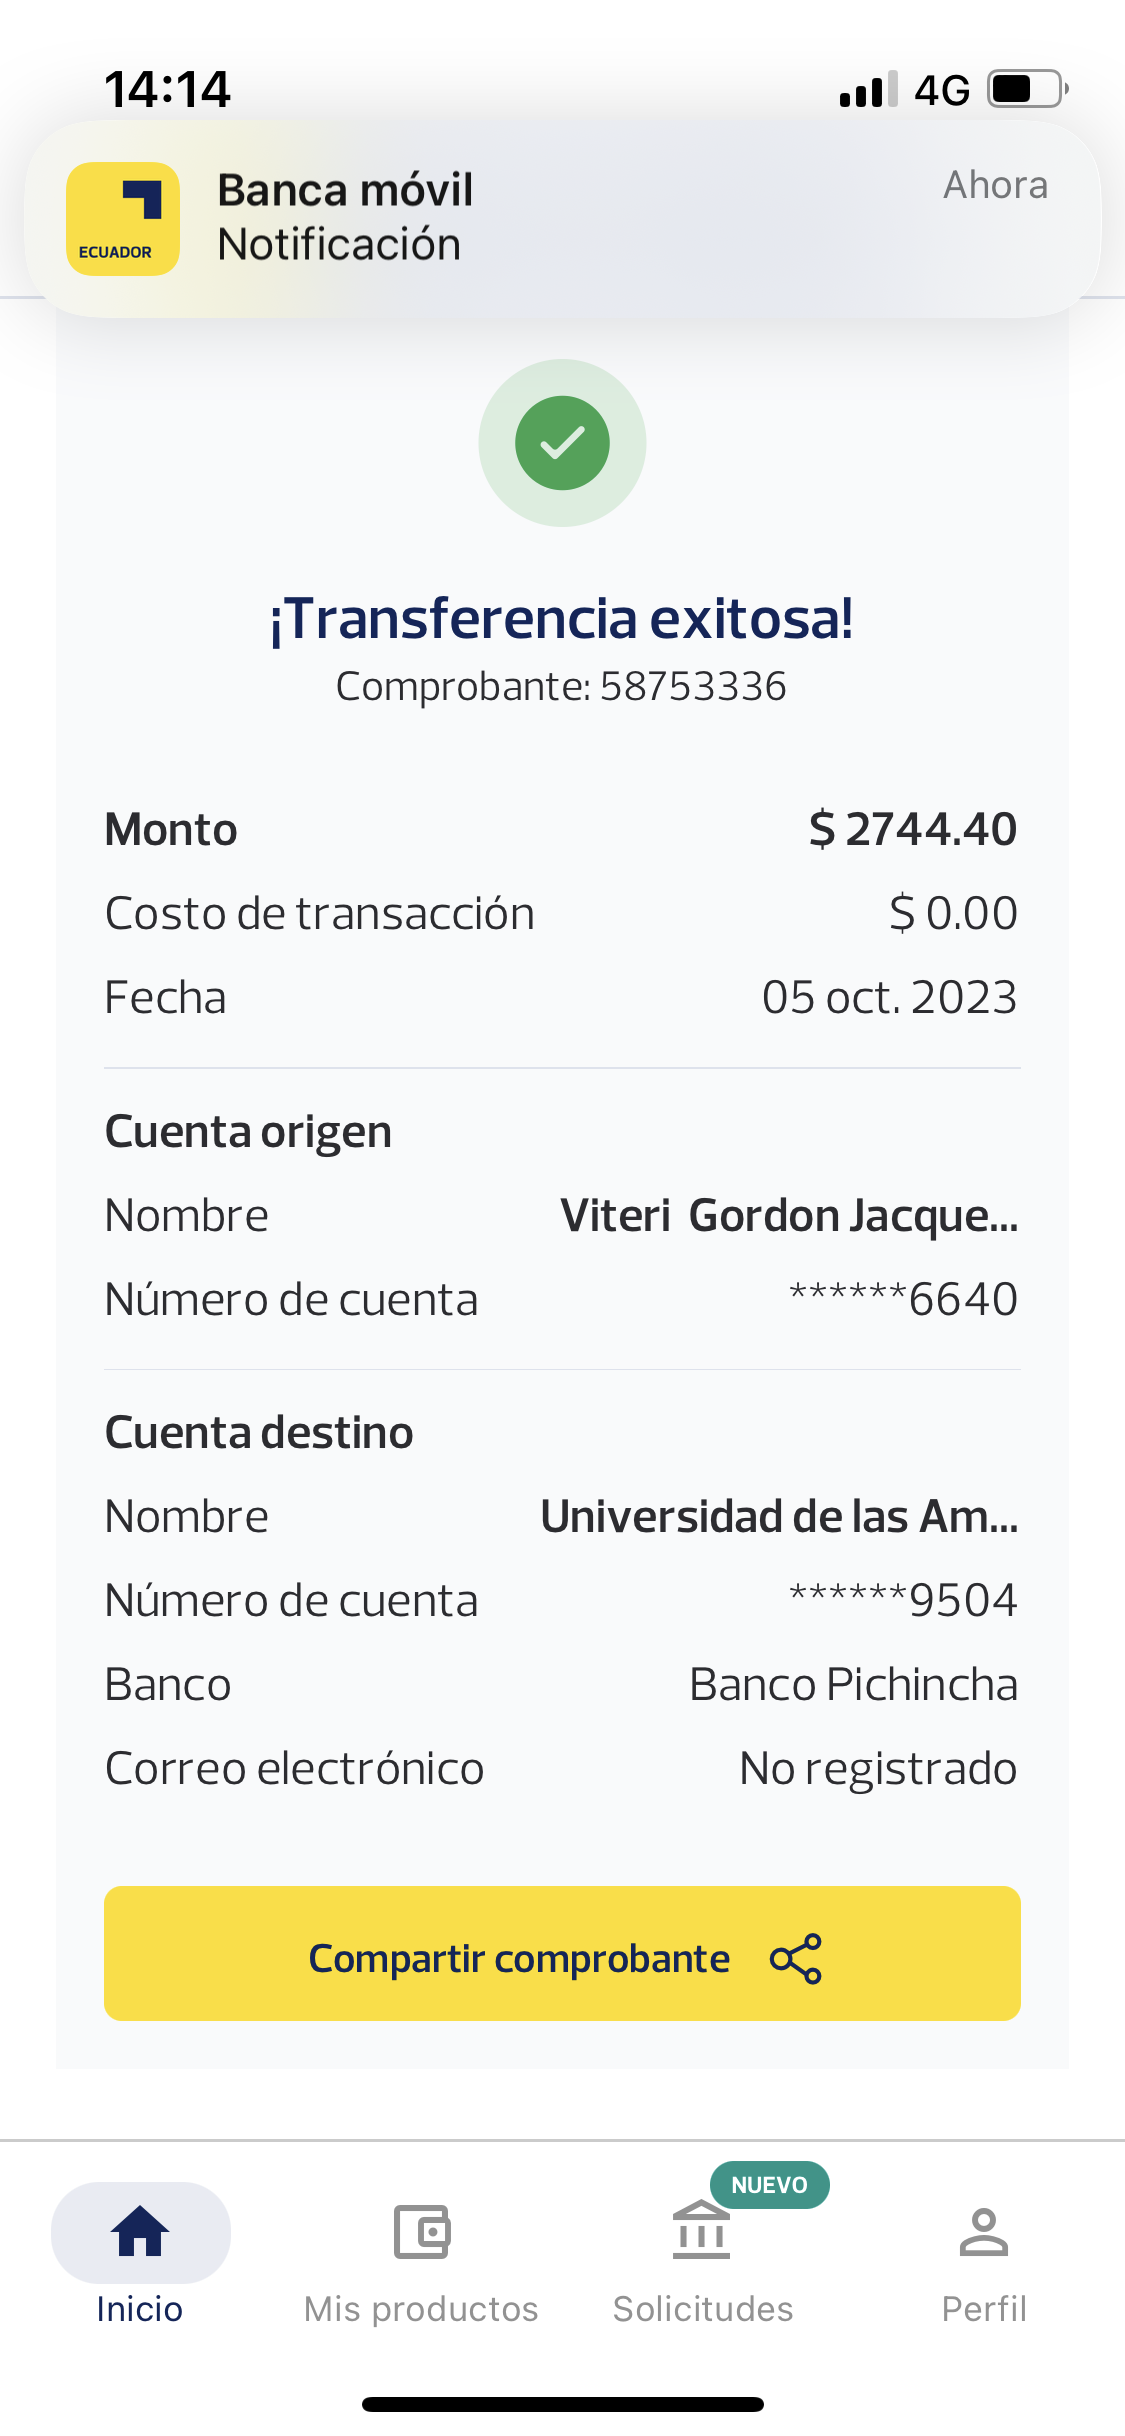
Task: Tap the home indicator bar at bottom
Action: (562, 2404)
